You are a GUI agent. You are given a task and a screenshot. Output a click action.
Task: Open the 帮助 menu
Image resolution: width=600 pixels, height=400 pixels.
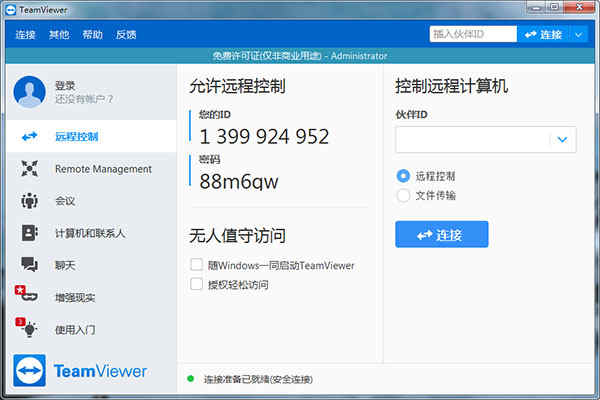click(92, 35)
